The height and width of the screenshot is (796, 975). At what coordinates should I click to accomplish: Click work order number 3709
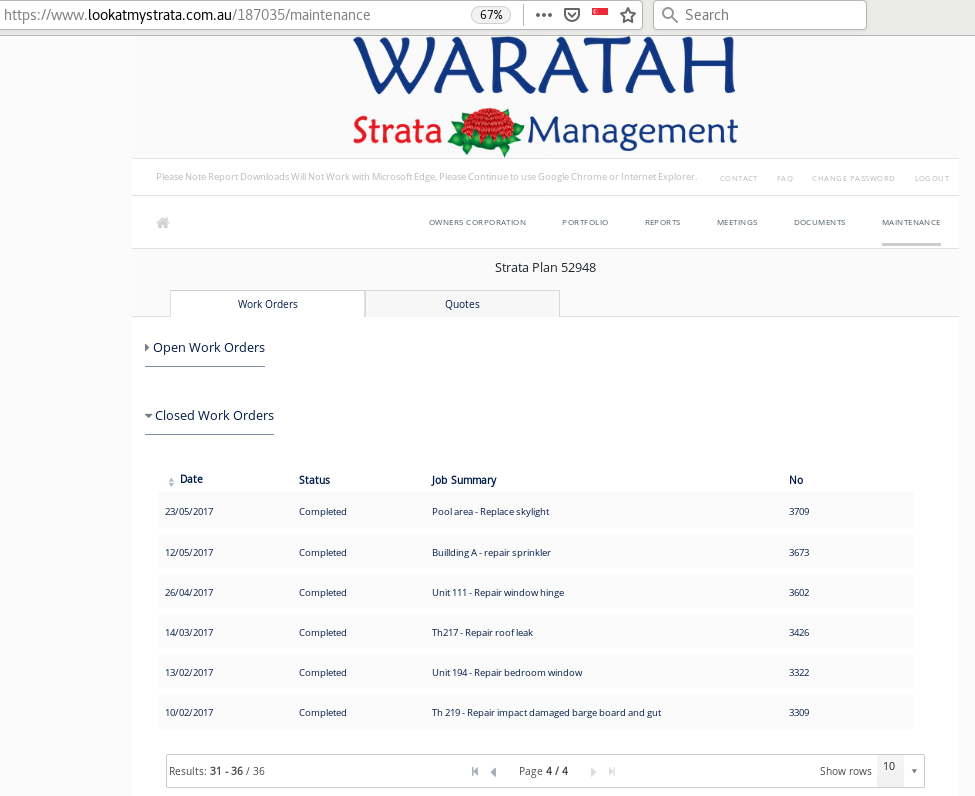pyautogui.click(x=799, y=512)
